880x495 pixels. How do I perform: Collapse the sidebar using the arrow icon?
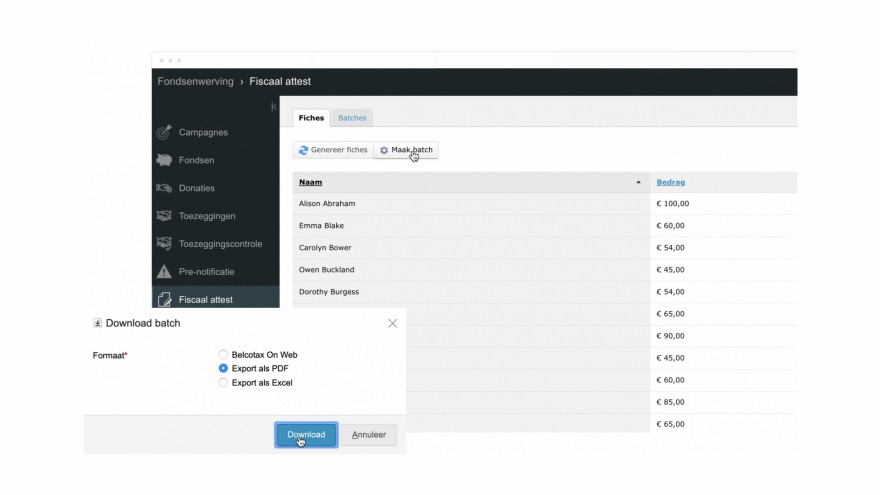click(x=274, y=107)
